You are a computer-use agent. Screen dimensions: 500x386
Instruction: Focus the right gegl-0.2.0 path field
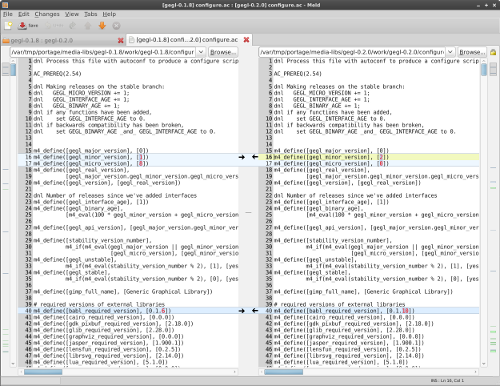click(352, 52)
